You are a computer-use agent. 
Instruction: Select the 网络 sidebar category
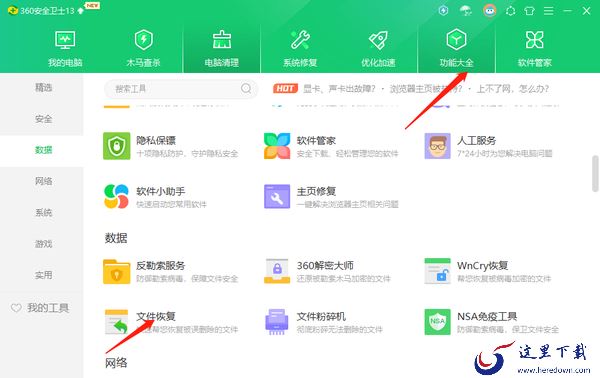pyautogui.click(x=43, y=181)
